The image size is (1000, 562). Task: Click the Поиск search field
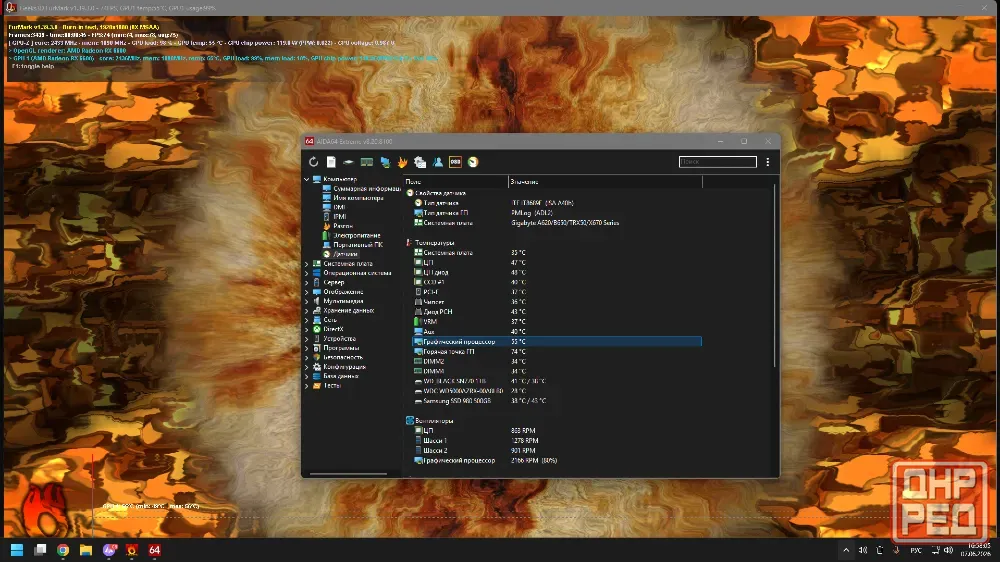[717, 162]
